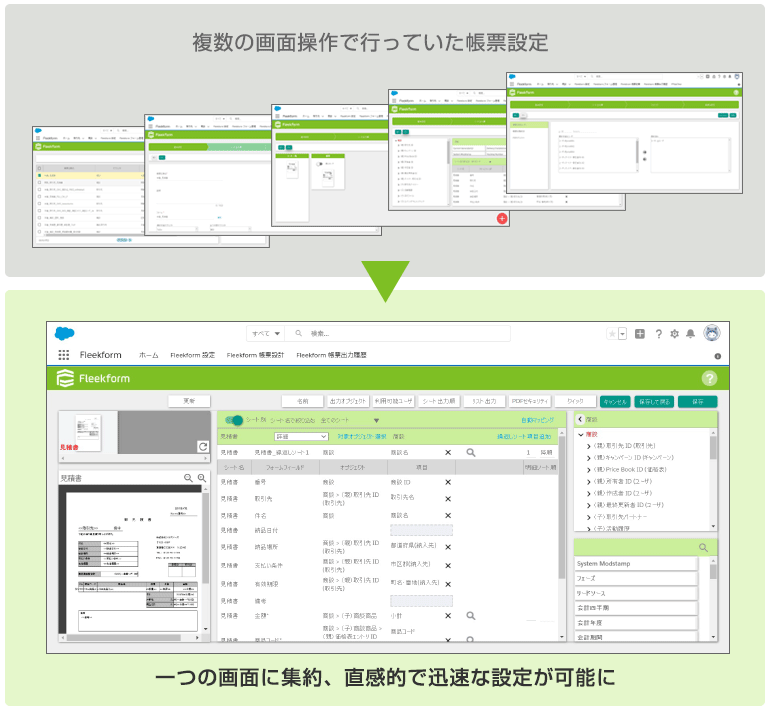
Task: Click the PDFセキュリティ button
Action: (x=529, y=401)
